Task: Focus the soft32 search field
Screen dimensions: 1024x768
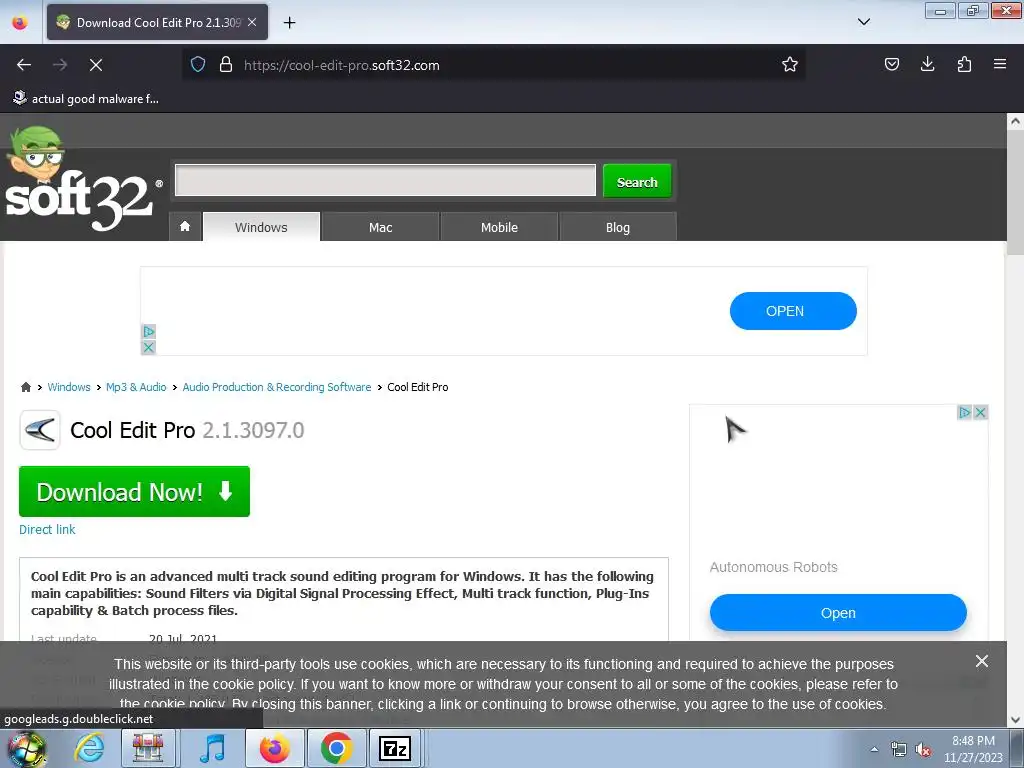Action: (x=385, y=180)
